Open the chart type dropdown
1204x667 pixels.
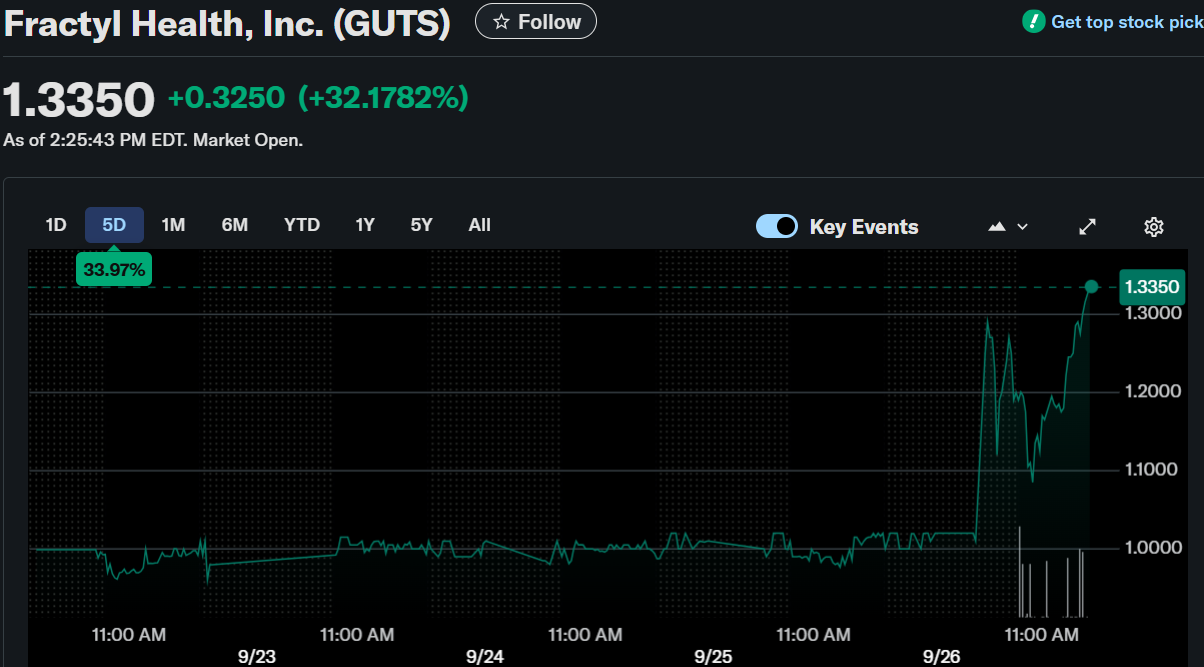tap(1008, 227)
